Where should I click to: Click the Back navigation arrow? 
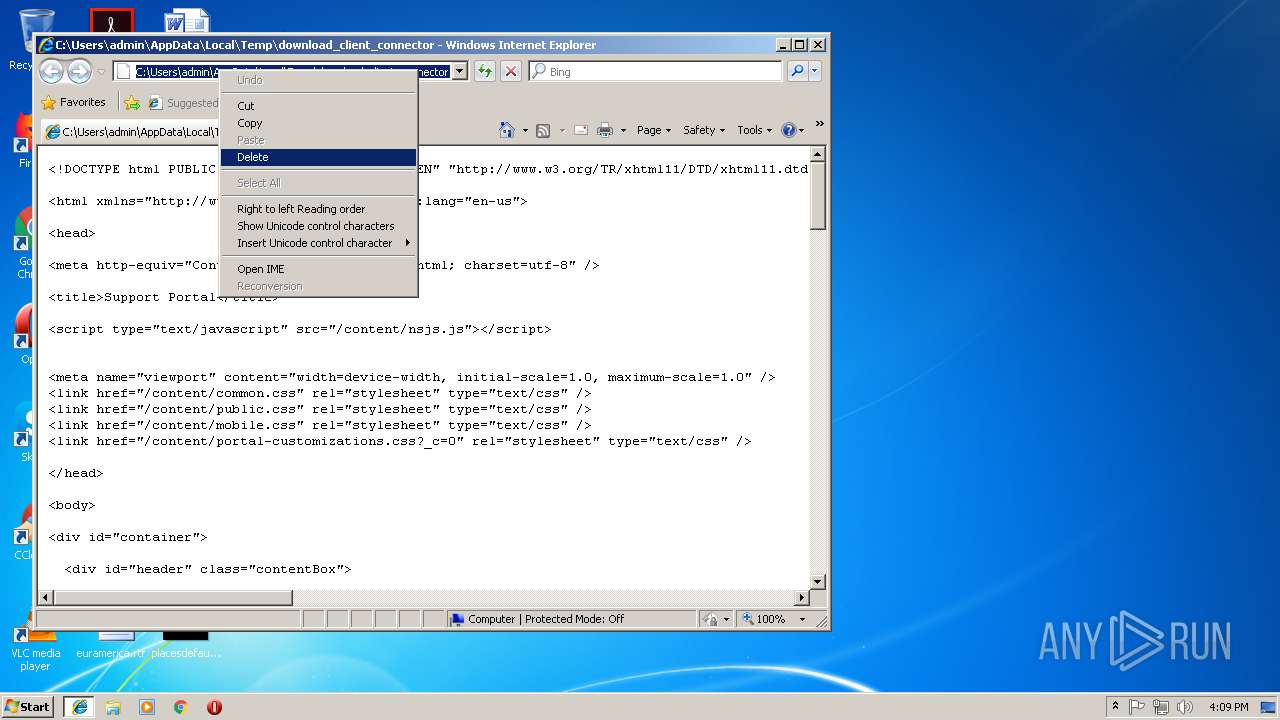point(52,71)
